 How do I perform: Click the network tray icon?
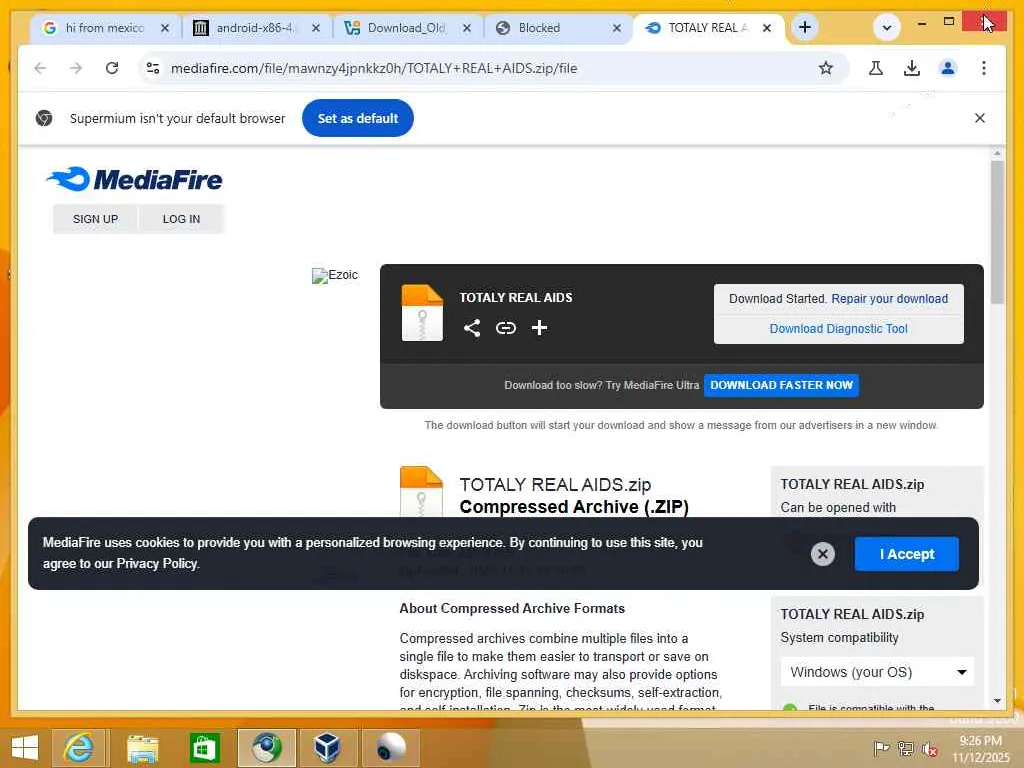[906, 748]
